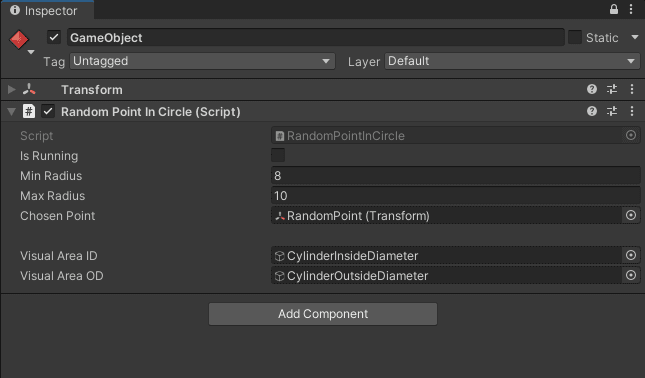Viewport: 645px width, 378px height.
Task: Click the Max Radius label
Action: click(53, 196)
